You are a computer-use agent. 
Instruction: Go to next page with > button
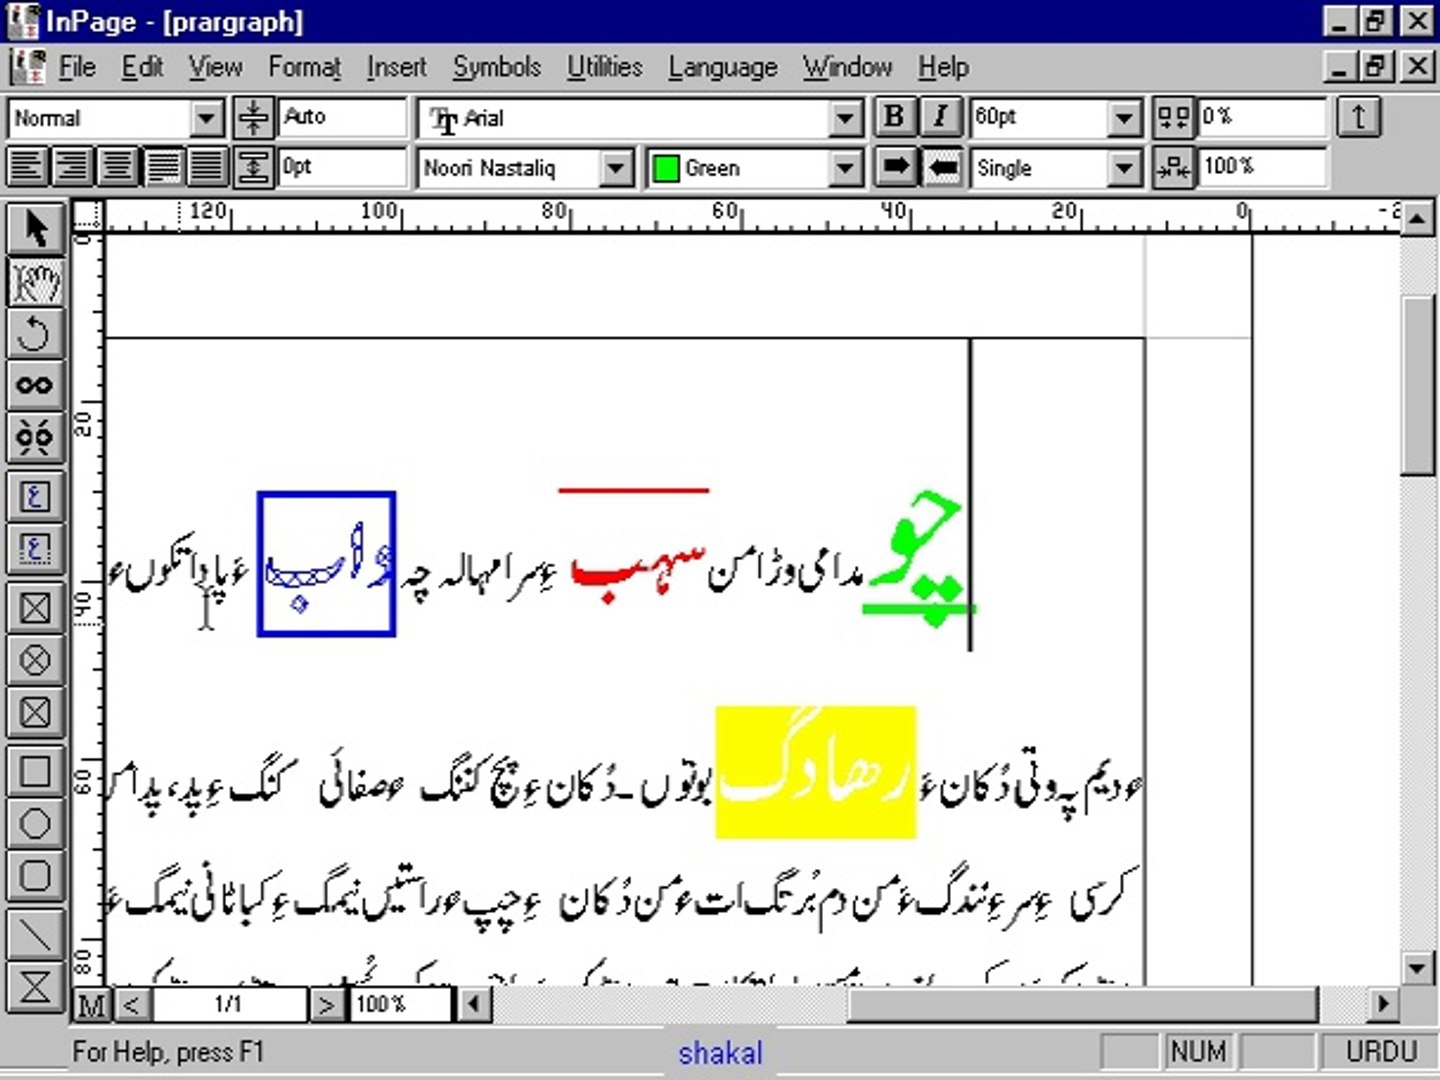[326, 1004]
